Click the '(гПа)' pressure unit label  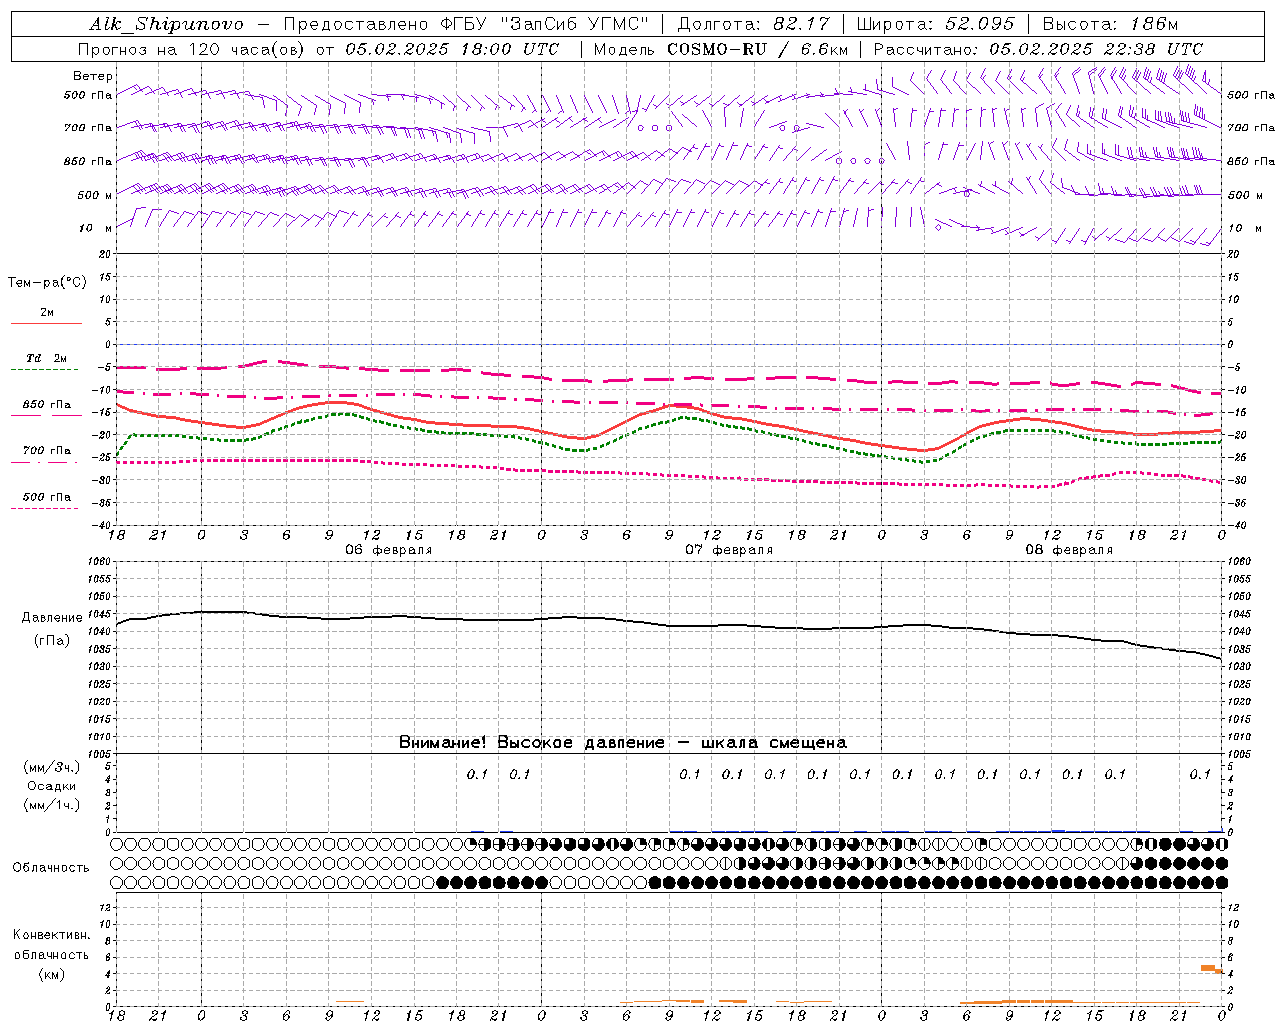(x=52, y=641)
